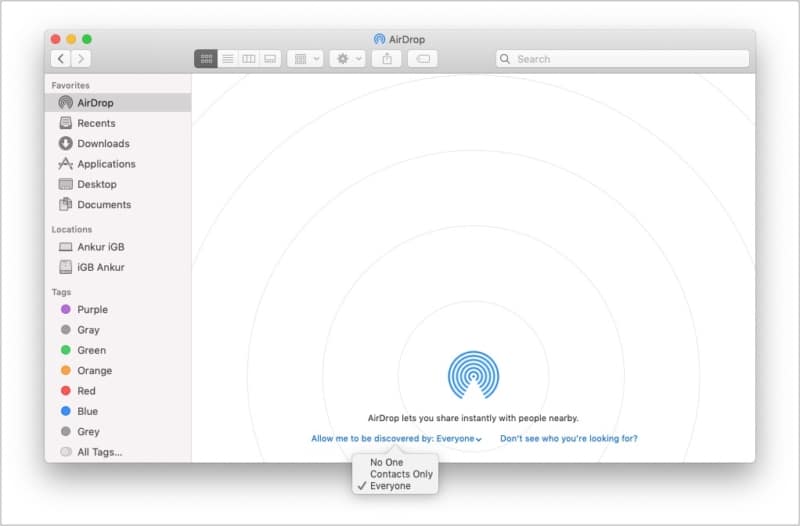Click the large AirDrop radar icon

473,376
